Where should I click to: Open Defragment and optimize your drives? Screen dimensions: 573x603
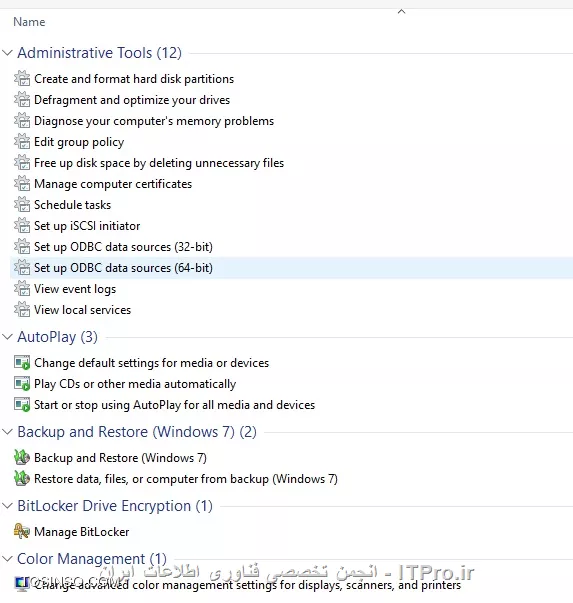click(132, 100)
